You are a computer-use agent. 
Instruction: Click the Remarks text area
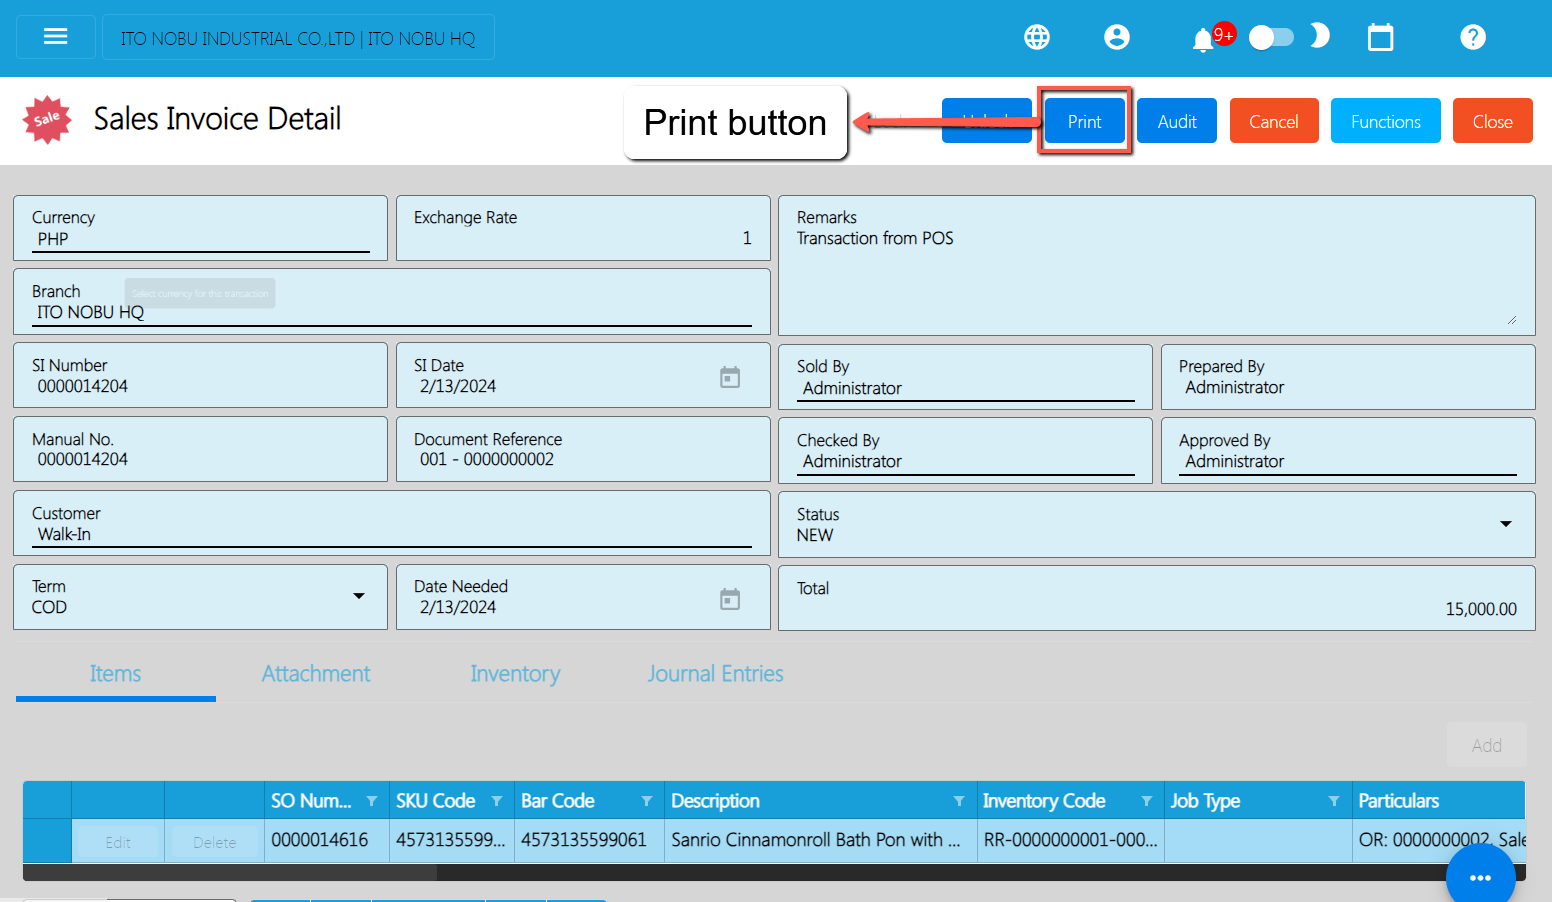coord(1155,280)
